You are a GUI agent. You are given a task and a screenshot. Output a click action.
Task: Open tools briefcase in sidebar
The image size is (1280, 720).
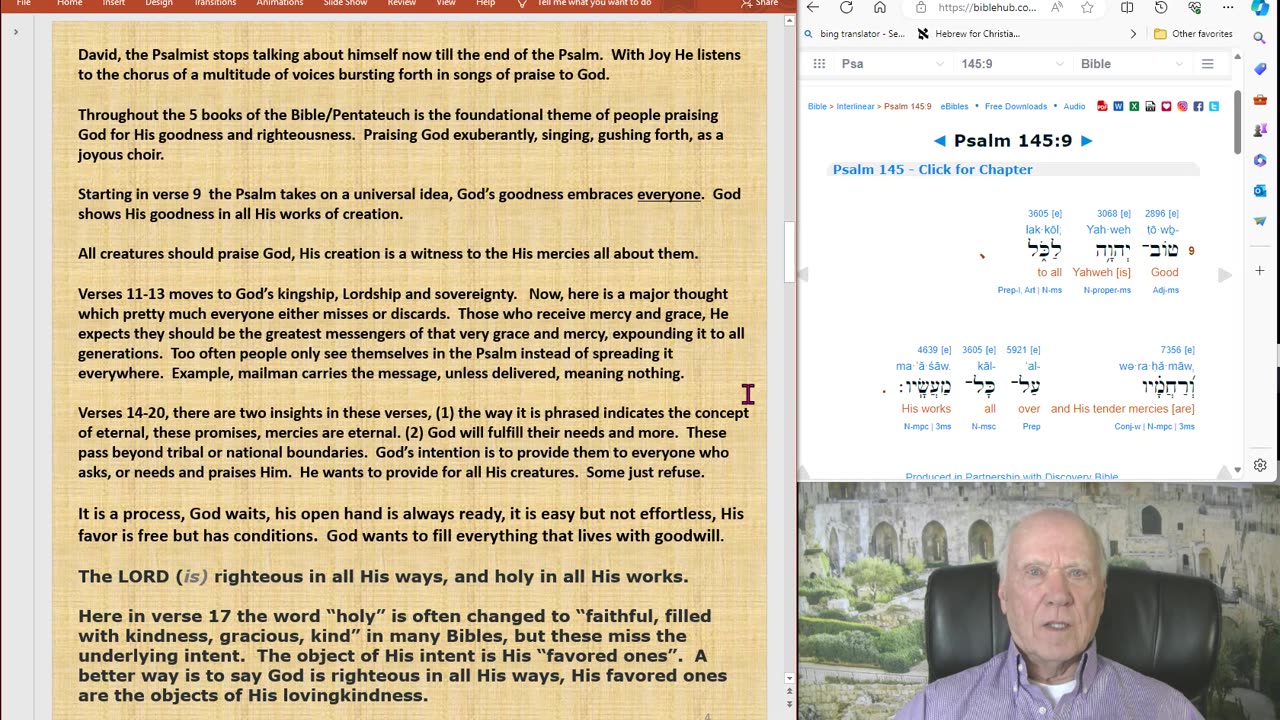[1260, 99]
